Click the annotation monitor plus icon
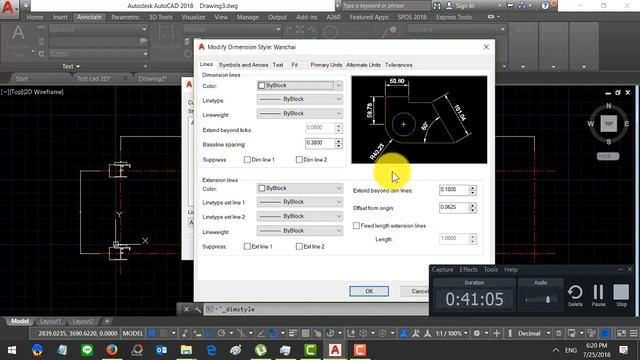640x360 pixels. coord(496,333)
